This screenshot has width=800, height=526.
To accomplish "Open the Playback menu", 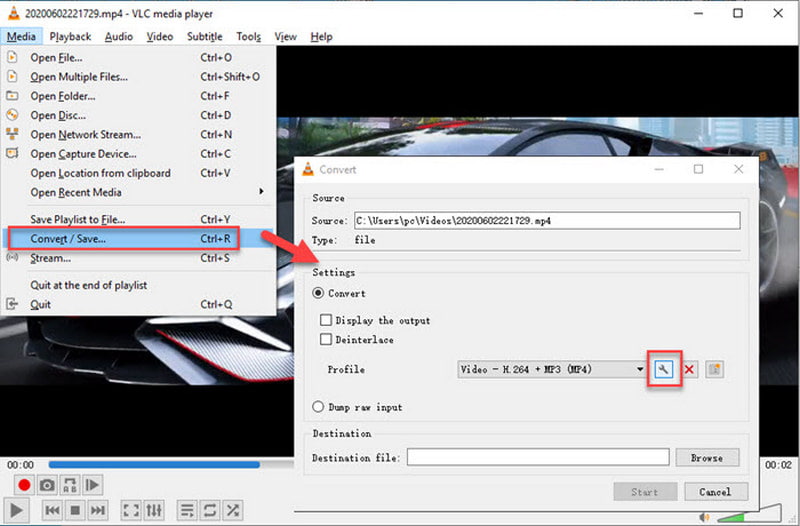I will tap(70, 36).
